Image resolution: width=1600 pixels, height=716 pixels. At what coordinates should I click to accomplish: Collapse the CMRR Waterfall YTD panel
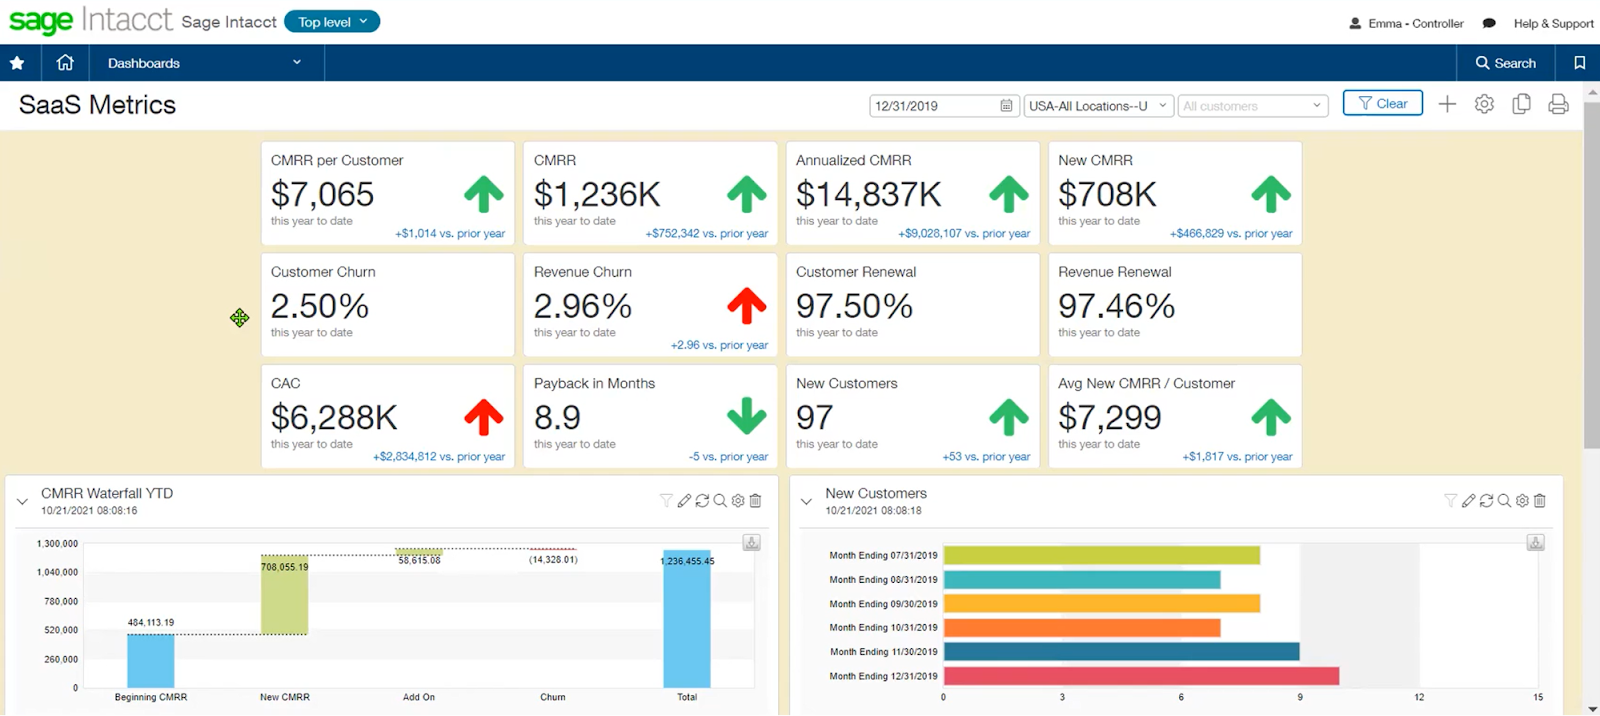(22, 501)
